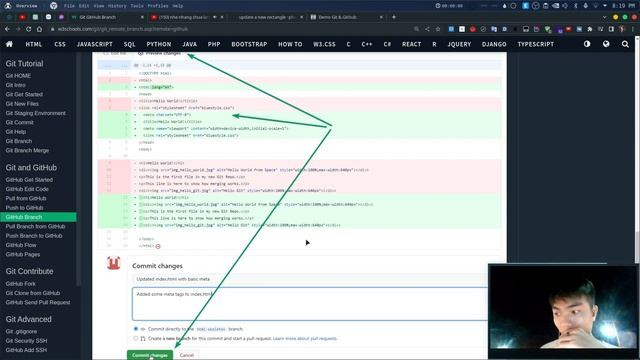
Task: Go back with the browser back arrow
Action: click(x=7, y=29)
